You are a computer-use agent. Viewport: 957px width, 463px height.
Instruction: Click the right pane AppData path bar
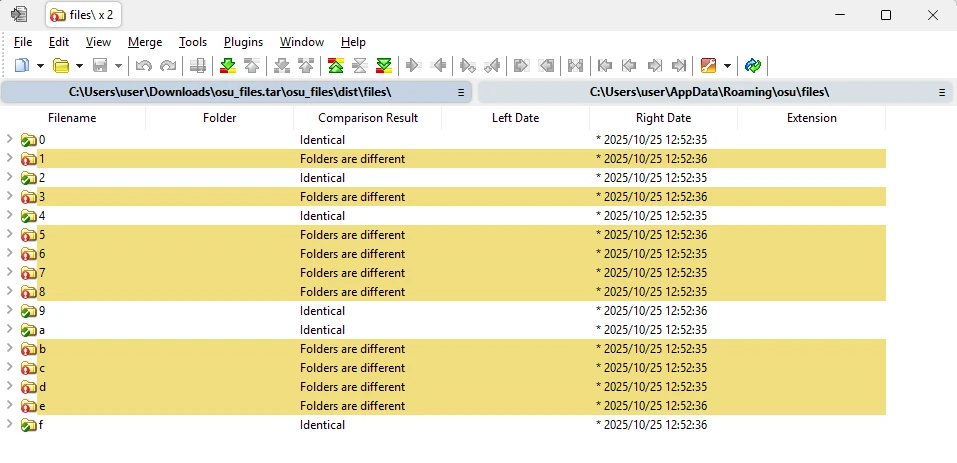coord(708,92)
